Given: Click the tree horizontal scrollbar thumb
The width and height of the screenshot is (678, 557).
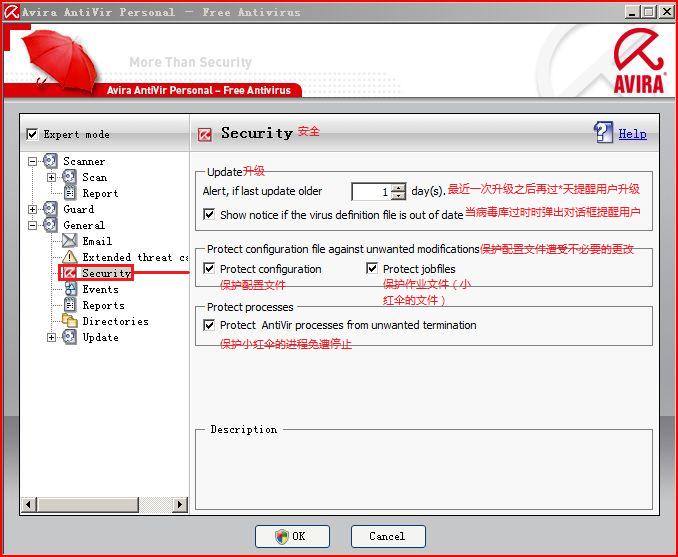Looking at the screenshot, I should pyautogui.click(x=88, y=504).
